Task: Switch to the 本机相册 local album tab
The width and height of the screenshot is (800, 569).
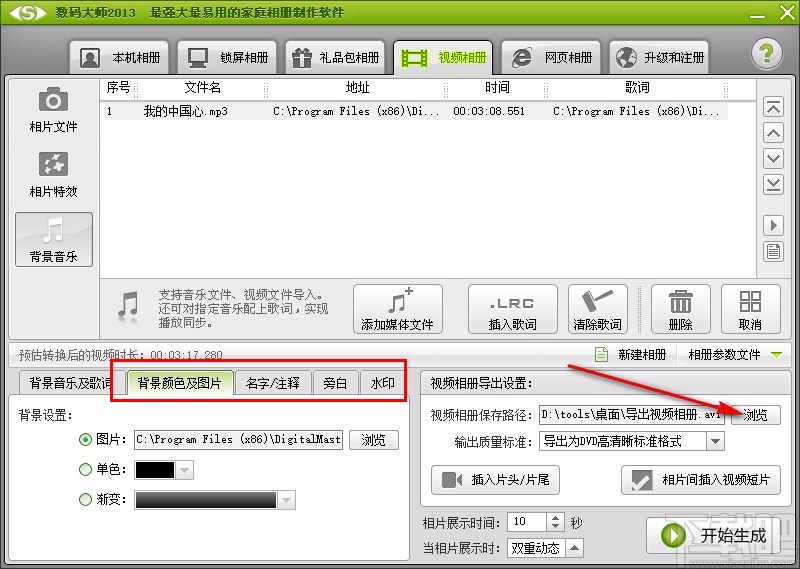Action: [119, 58]
